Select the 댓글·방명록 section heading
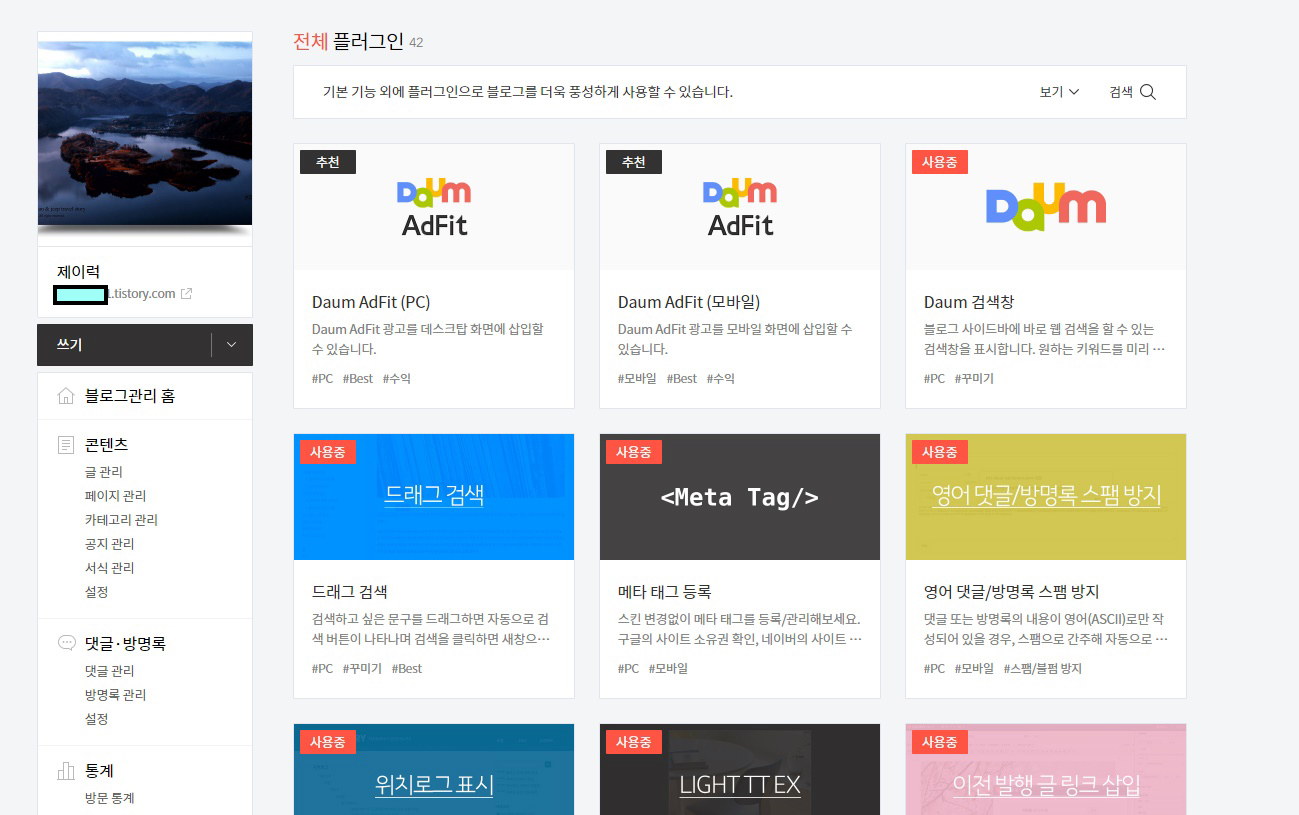 pyautogui.click(x=125, y=643)
